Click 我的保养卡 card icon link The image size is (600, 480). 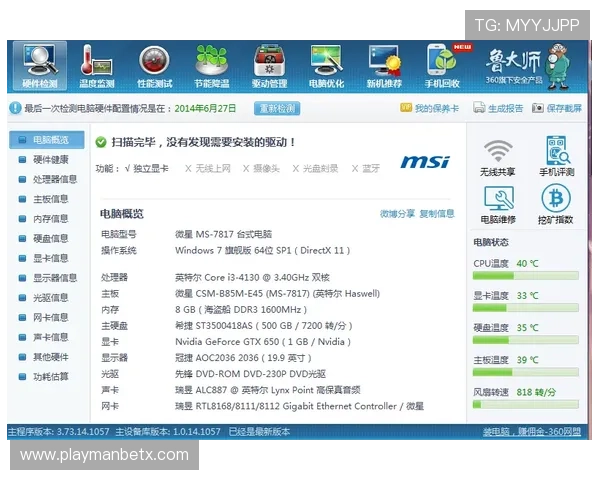(429, 108)
